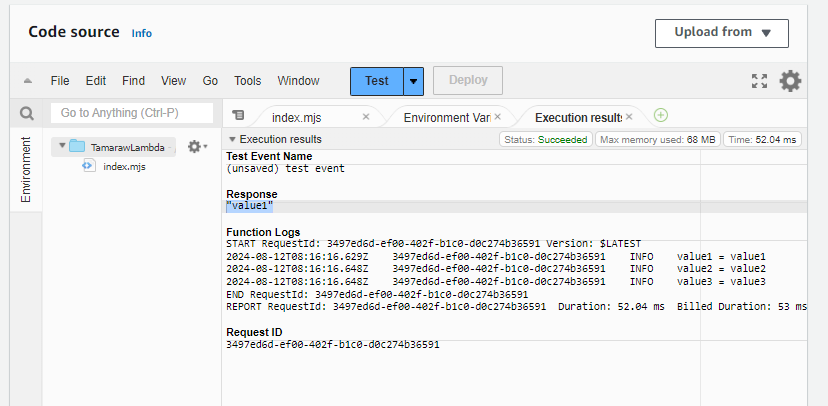Collapse the Execution results section
The image size is (828, 406).
pos(233,139)
